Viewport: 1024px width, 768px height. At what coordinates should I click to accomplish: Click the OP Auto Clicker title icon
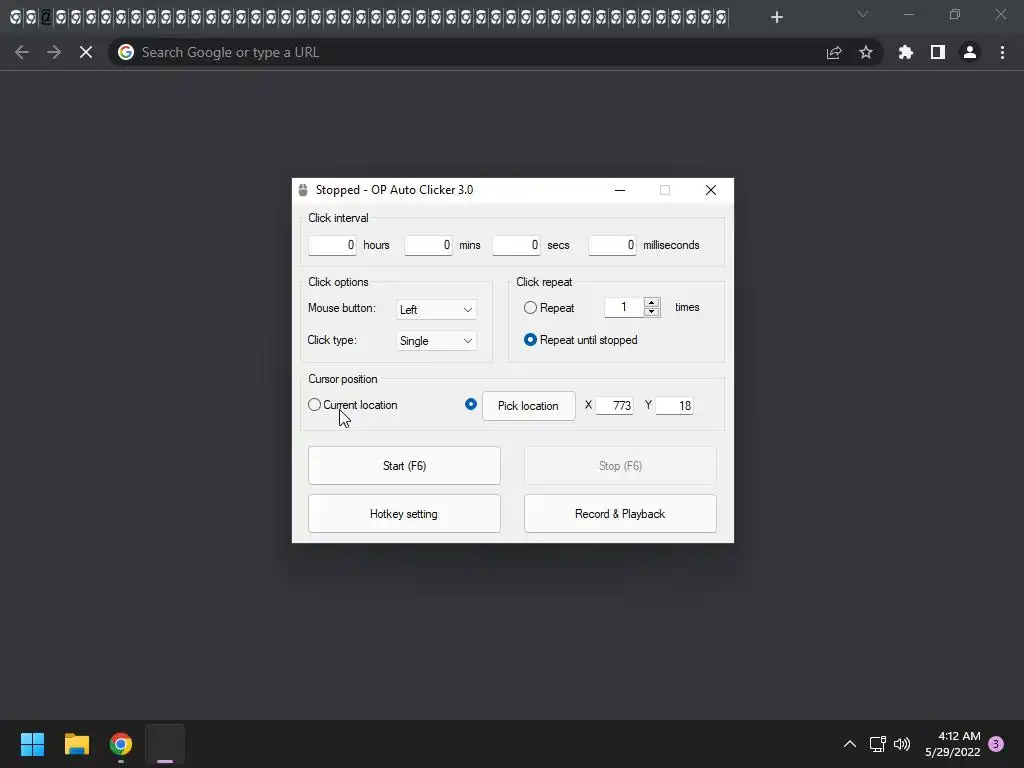(x=303, y=190)
